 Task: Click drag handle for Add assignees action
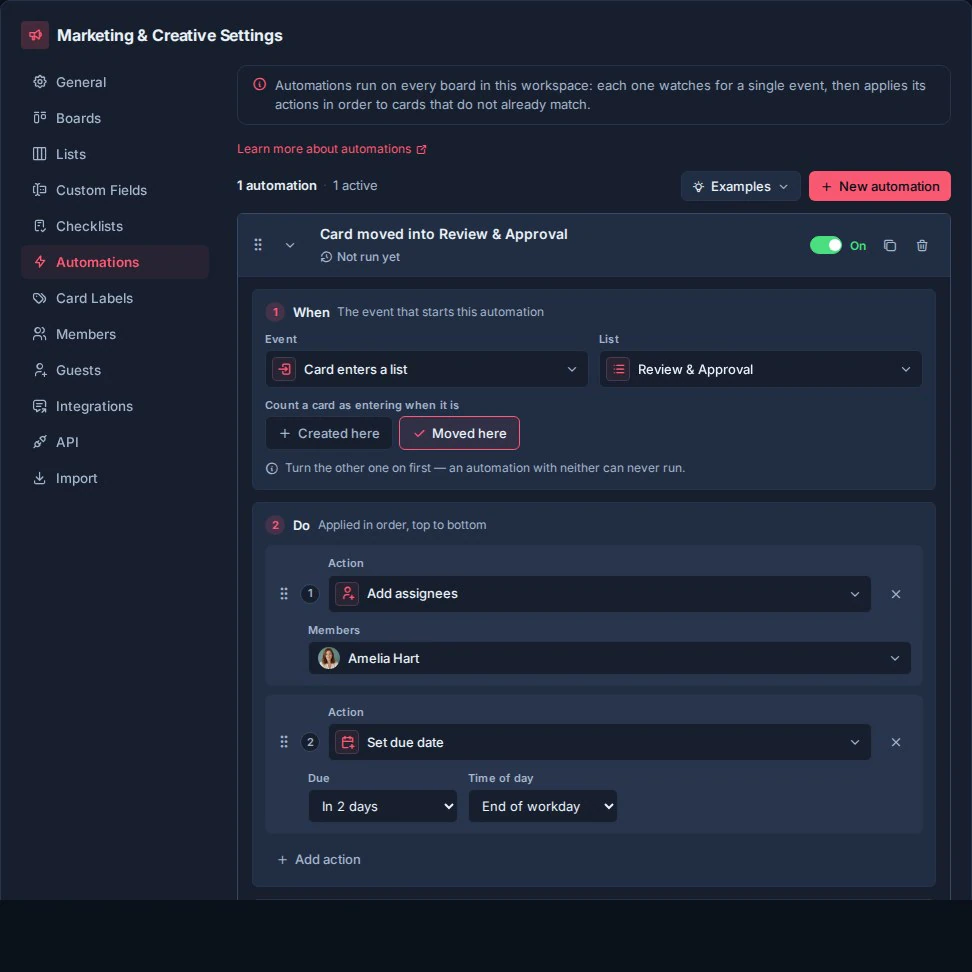pyautogui.click(x=284, y=594)
